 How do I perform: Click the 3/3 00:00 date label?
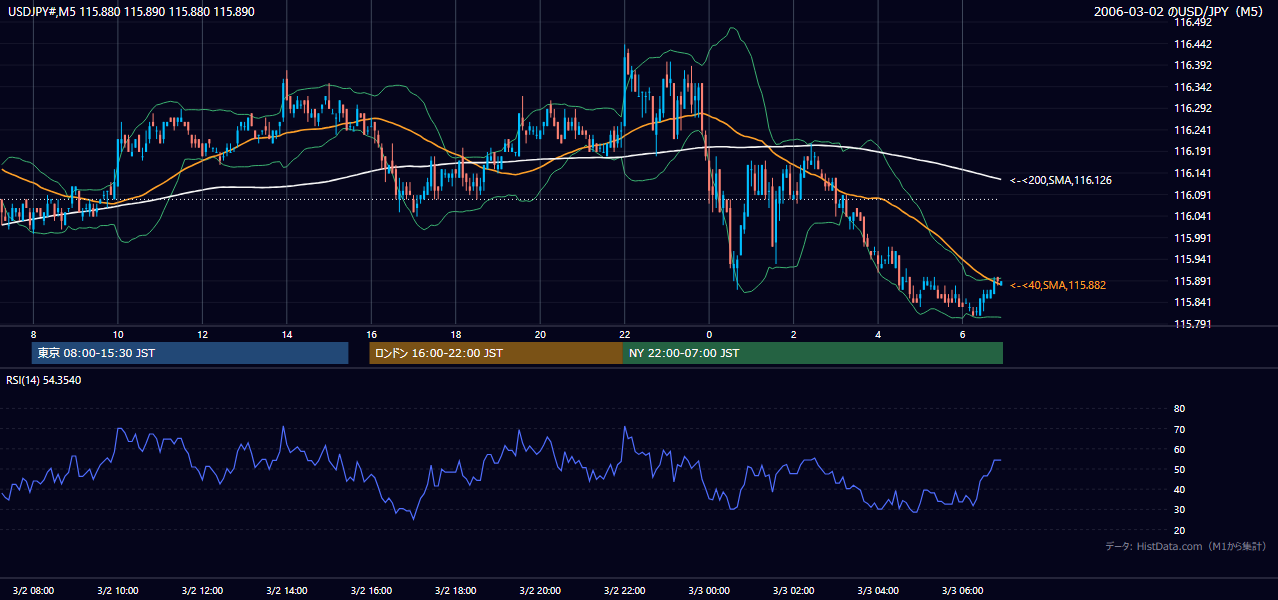click(x=709, y=590)
